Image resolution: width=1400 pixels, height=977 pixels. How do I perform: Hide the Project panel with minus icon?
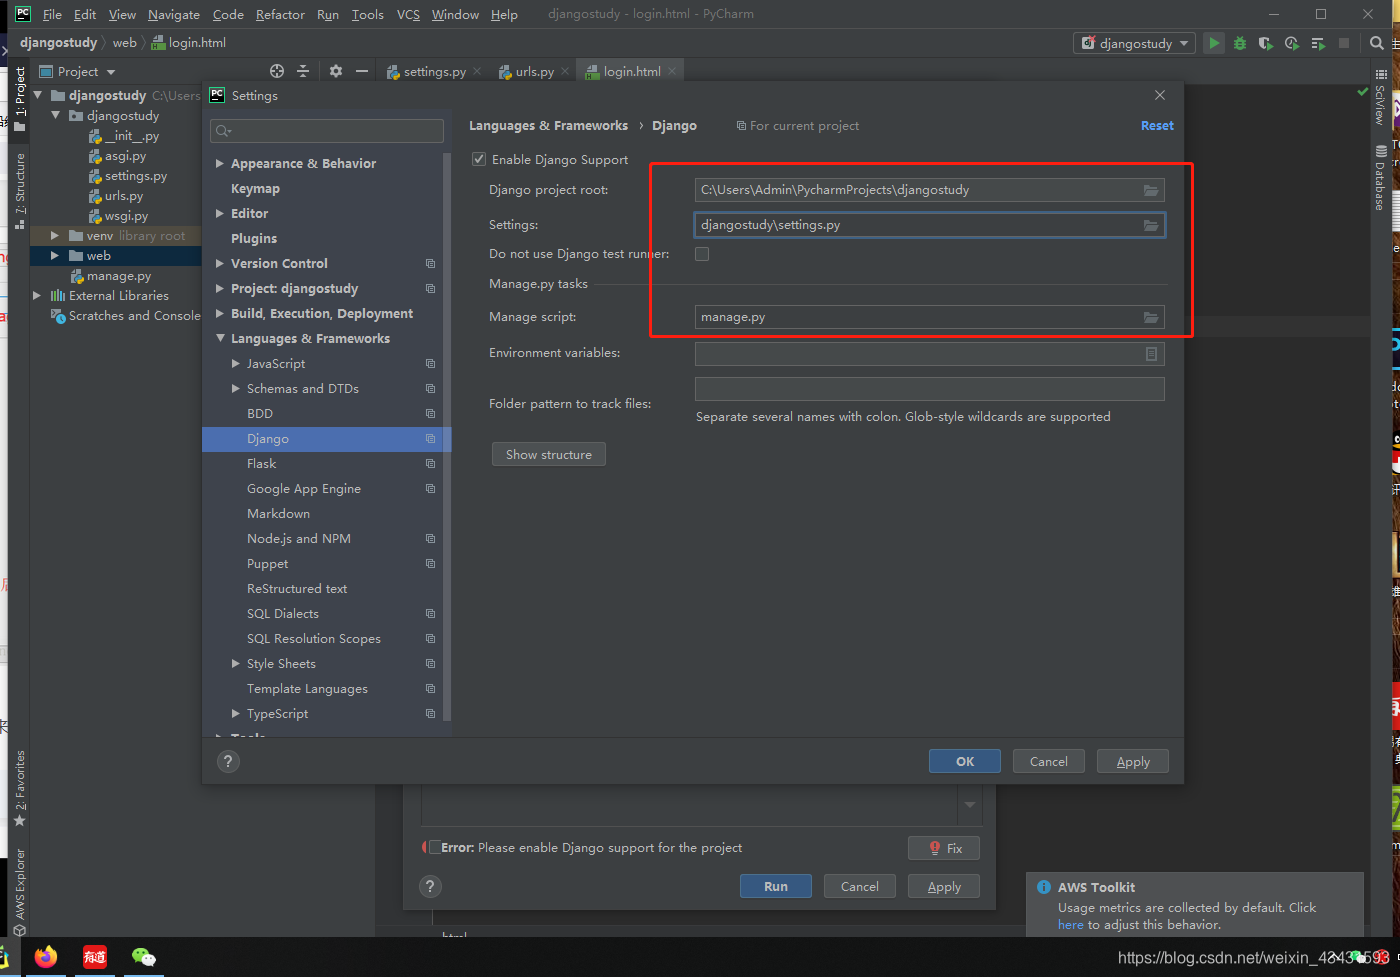point(362,71)
